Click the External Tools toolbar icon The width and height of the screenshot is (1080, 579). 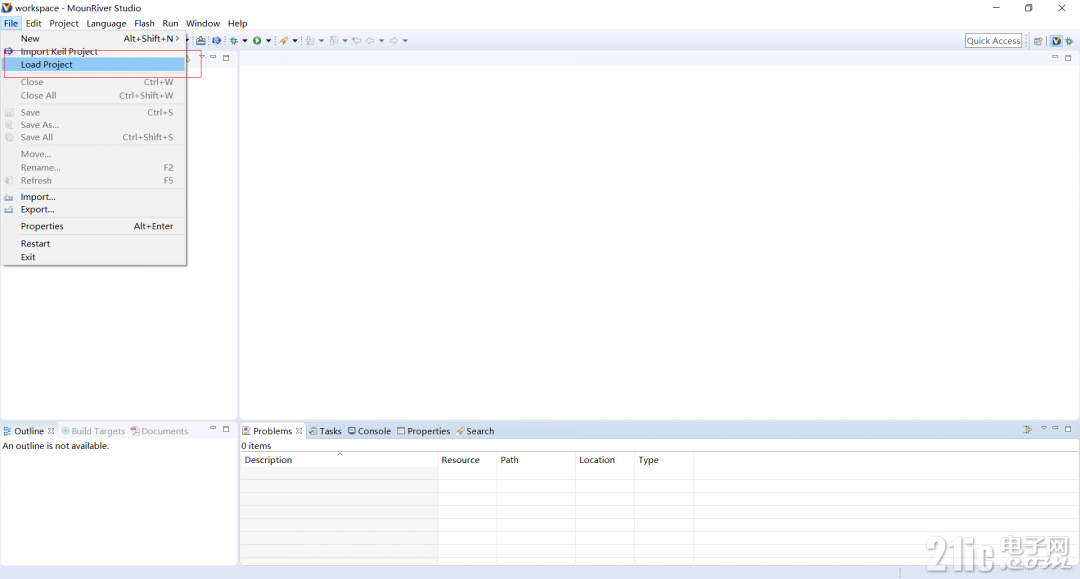click(284, 41)
